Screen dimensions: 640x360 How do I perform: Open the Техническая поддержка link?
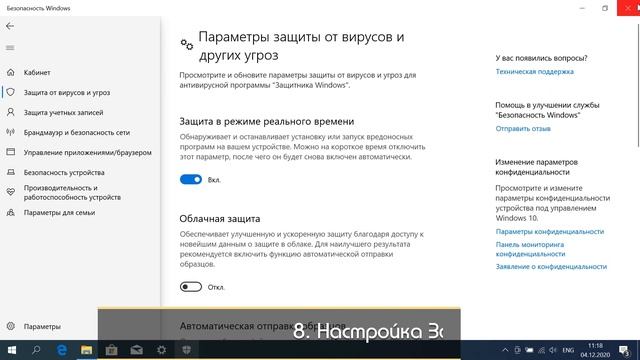(535, 71)
